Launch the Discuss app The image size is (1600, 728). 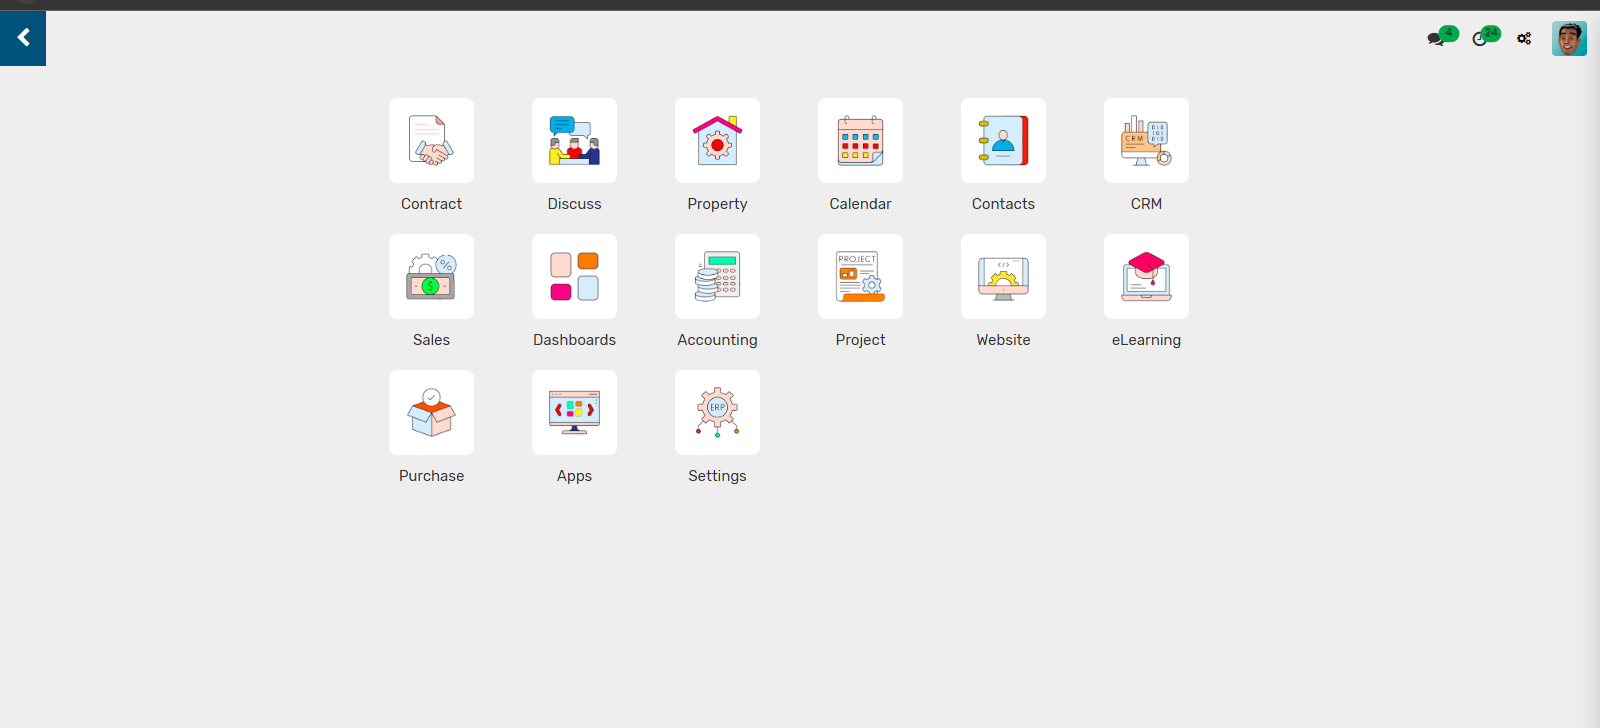click(x=574, y=141)
